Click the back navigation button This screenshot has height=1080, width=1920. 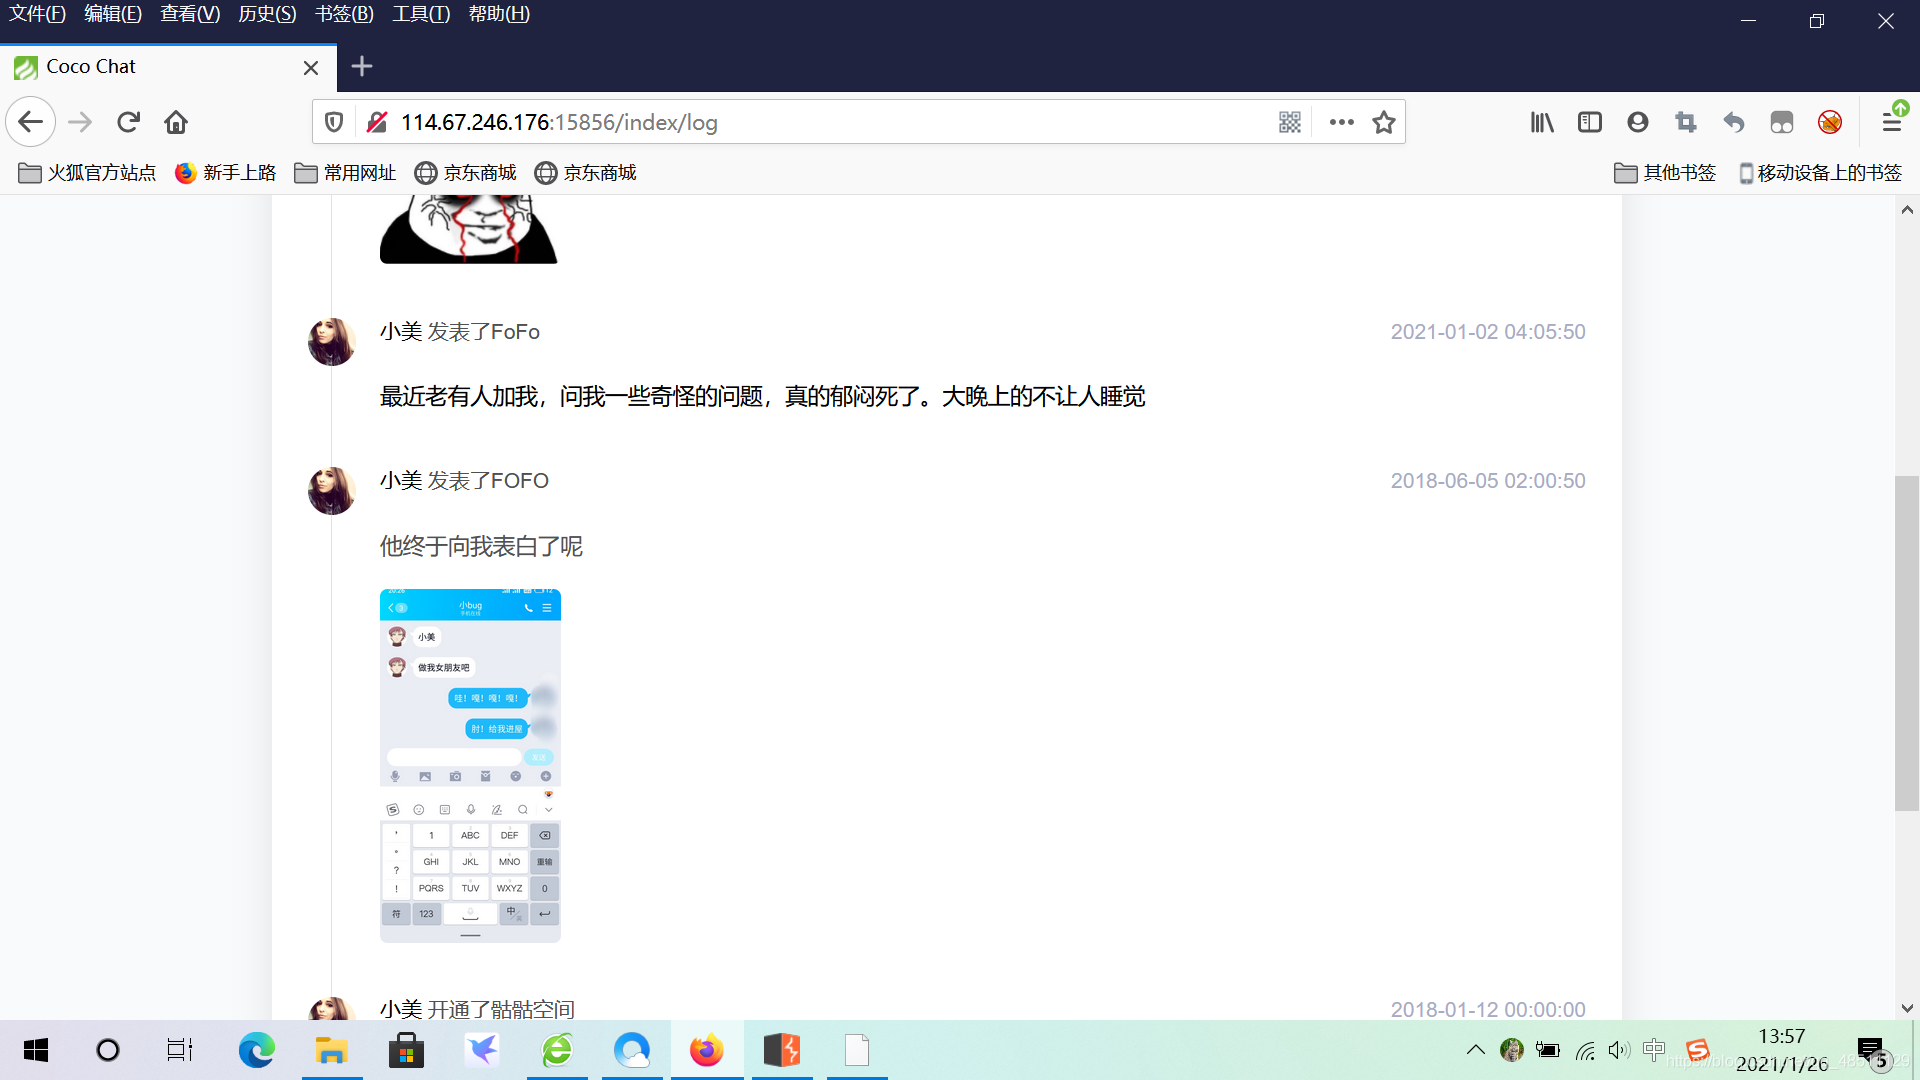pos(31,121)
